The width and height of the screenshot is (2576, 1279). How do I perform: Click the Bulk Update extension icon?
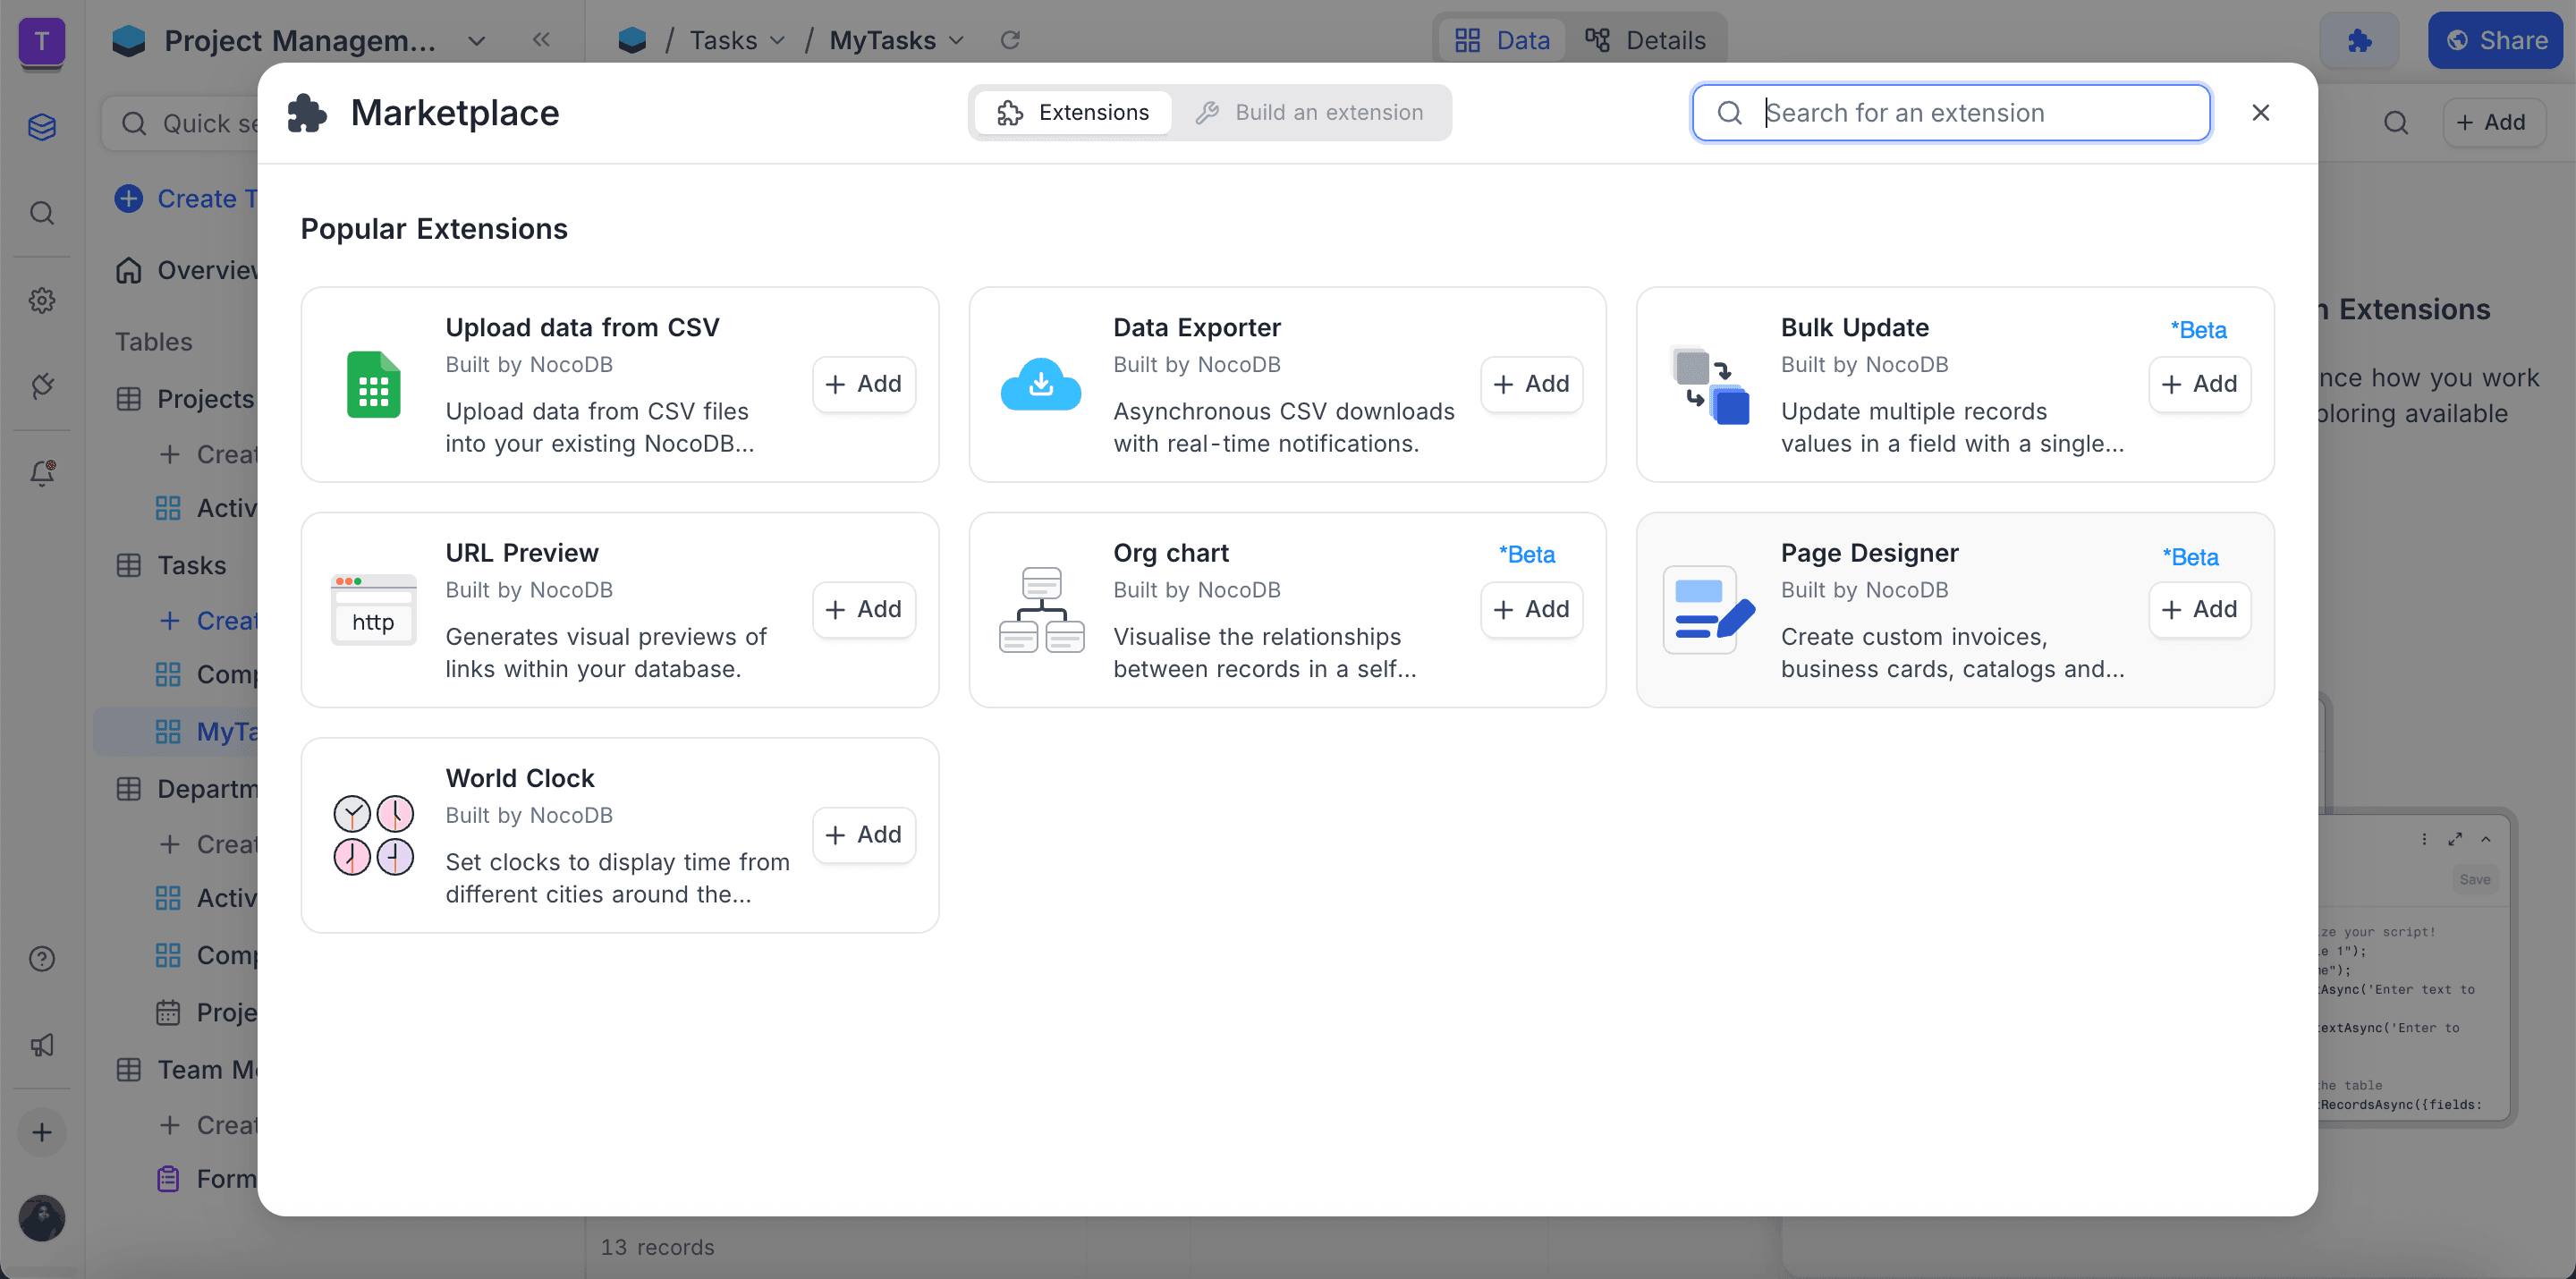tap(1709, 385)
